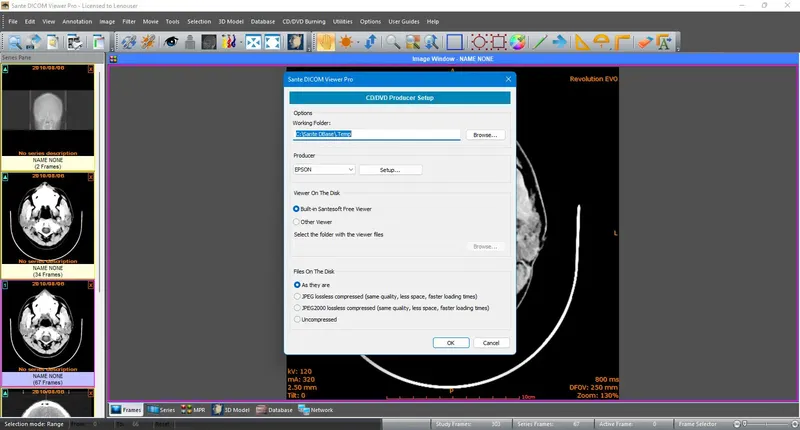This screenshot has width=800, height=430.
Task: Click the layout grid icon left of image window title
Action: [113, 59]
